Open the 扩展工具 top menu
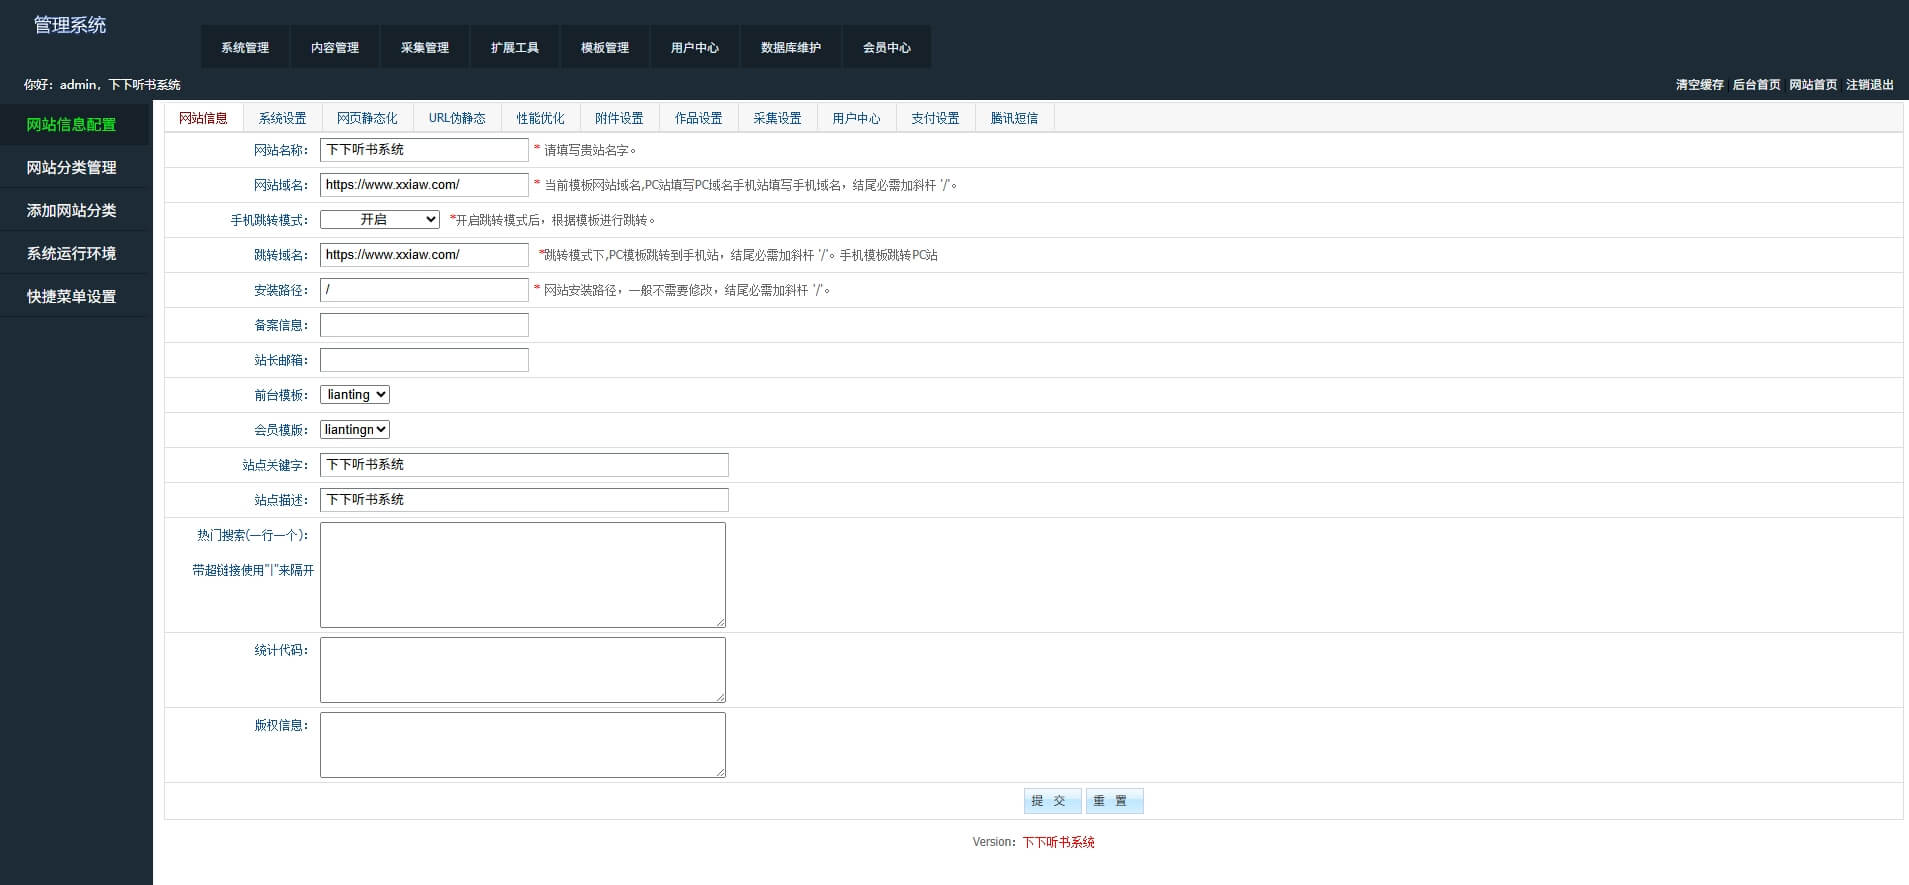The image size is (1909, 885). pyautogui.click(x=515, y=47)
